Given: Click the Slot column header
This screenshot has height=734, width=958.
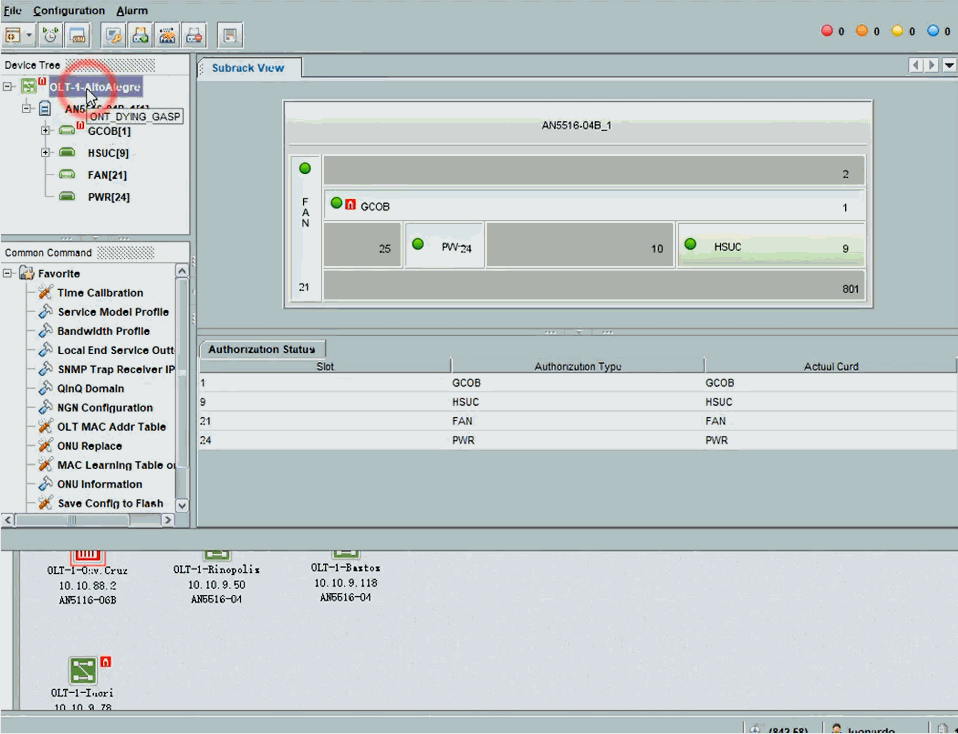Looking at the screenshot, I should point(325,366).
